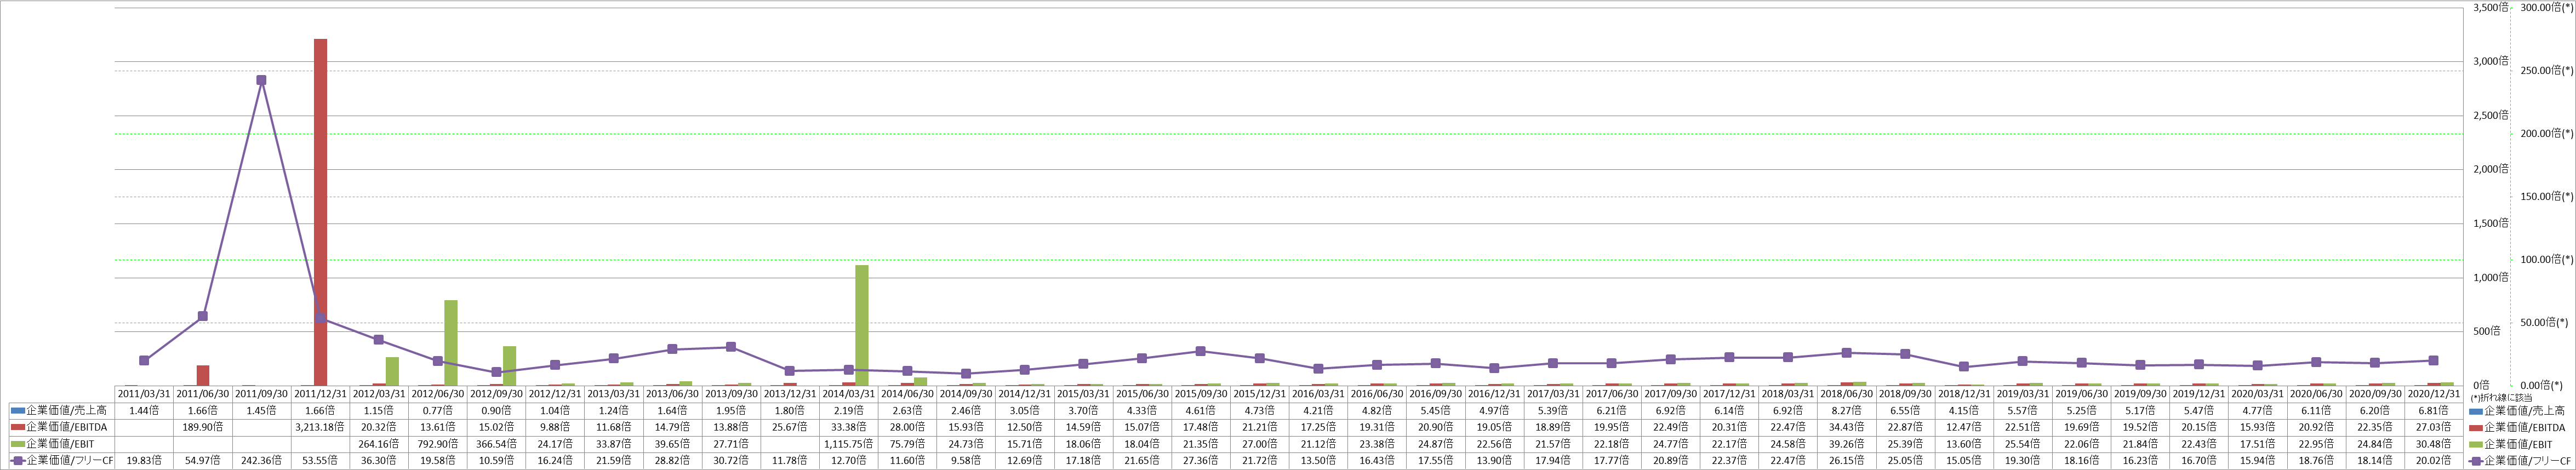
Task: Click the 264.16倍 EBIT cell
Action: click(x=379, y=444)
